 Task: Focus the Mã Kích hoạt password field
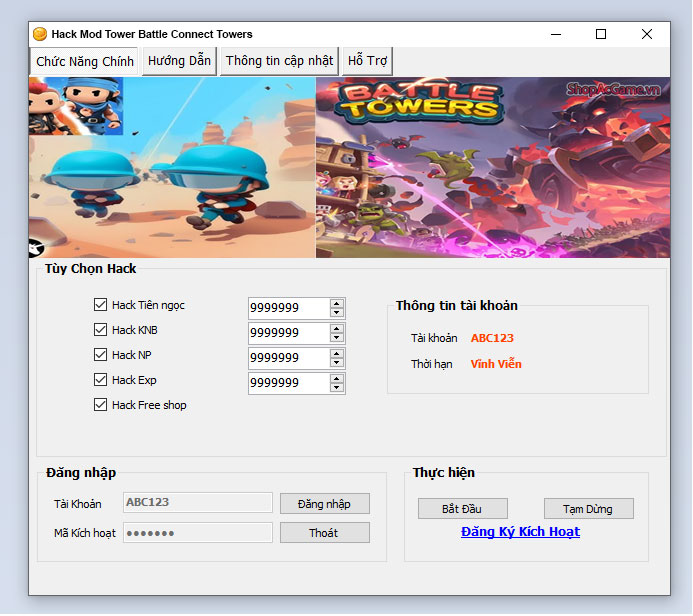[198, 533]
